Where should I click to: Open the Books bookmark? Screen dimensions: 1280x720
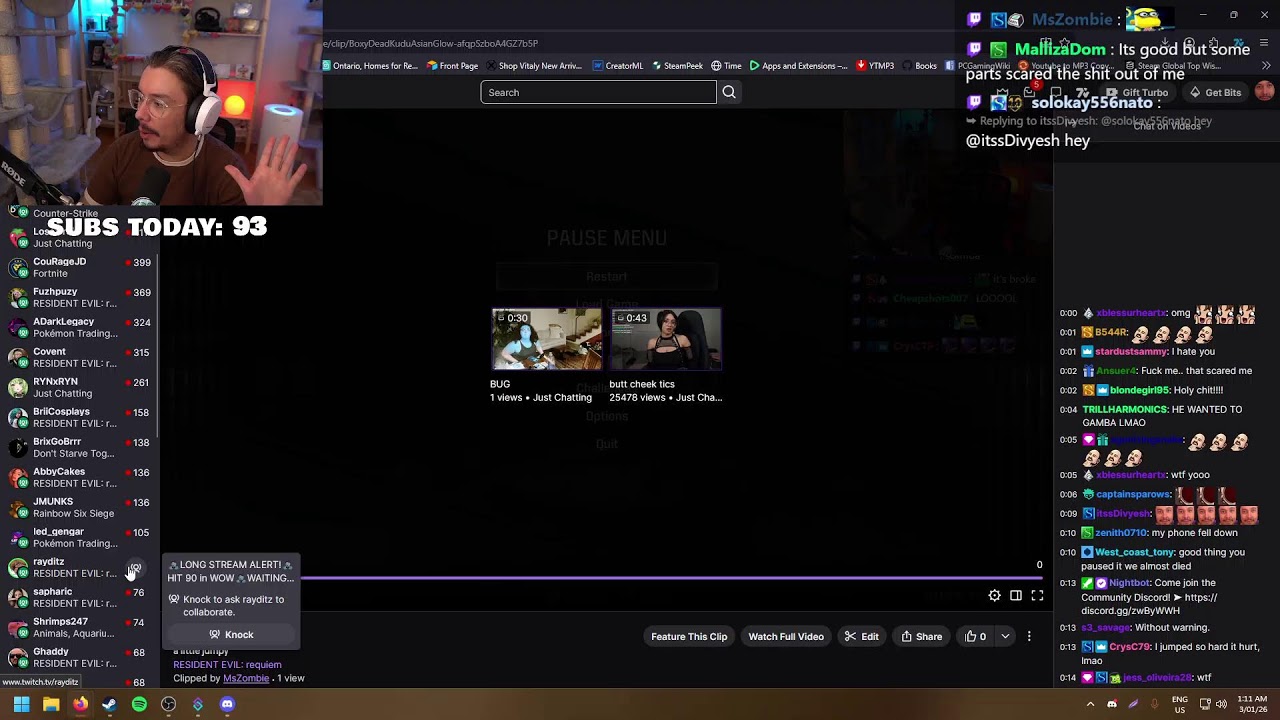click(920, 66)
